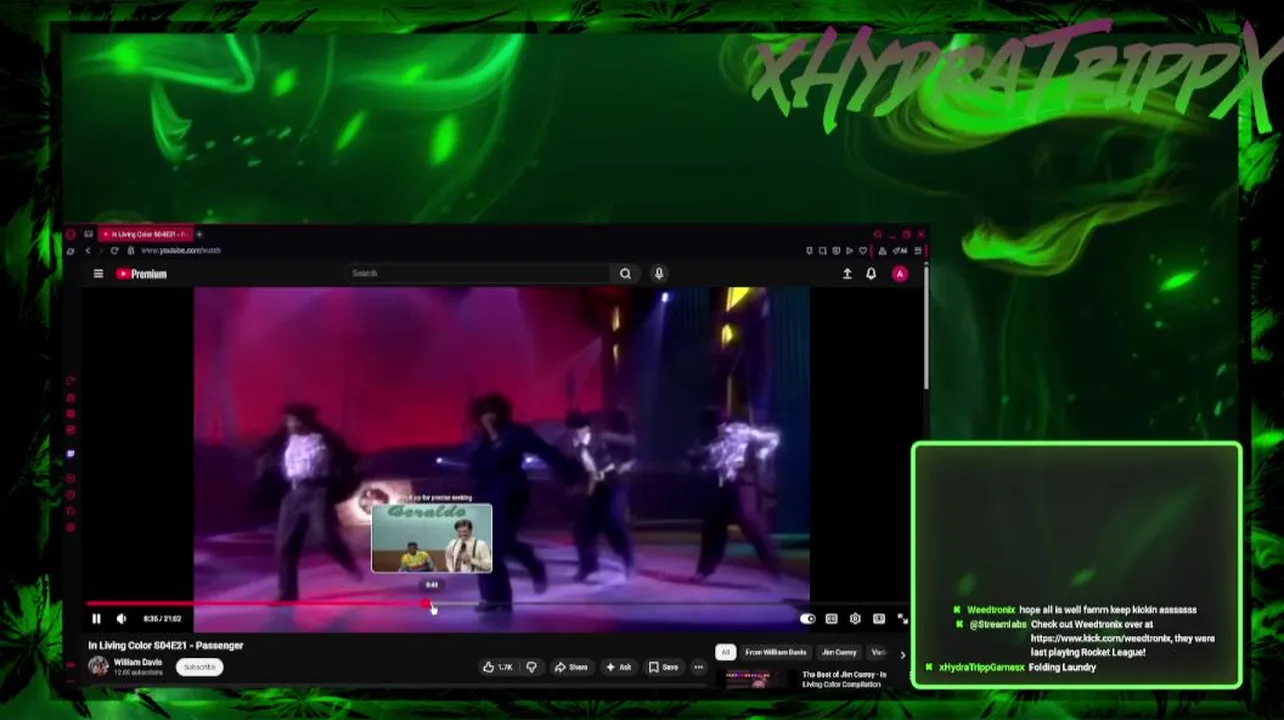Pause the In Living Color video
The height and width of the screenshot is (720, 1284).
(x=96, y=619)
